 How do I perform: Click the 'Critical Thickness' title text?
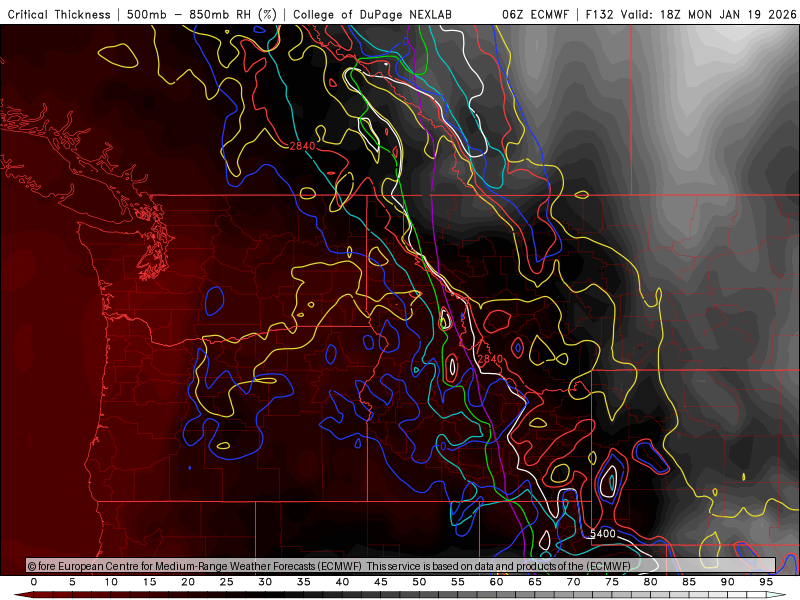[x=59, y=14]
